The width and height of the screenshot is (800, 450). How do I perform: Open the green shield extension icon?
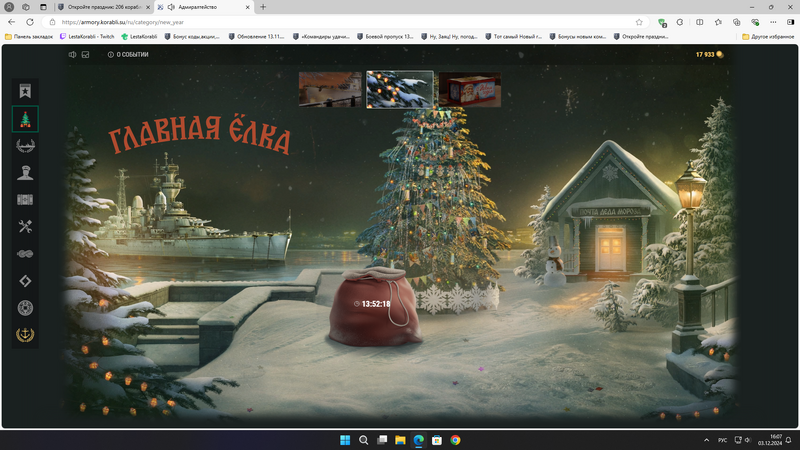point(662,22)
